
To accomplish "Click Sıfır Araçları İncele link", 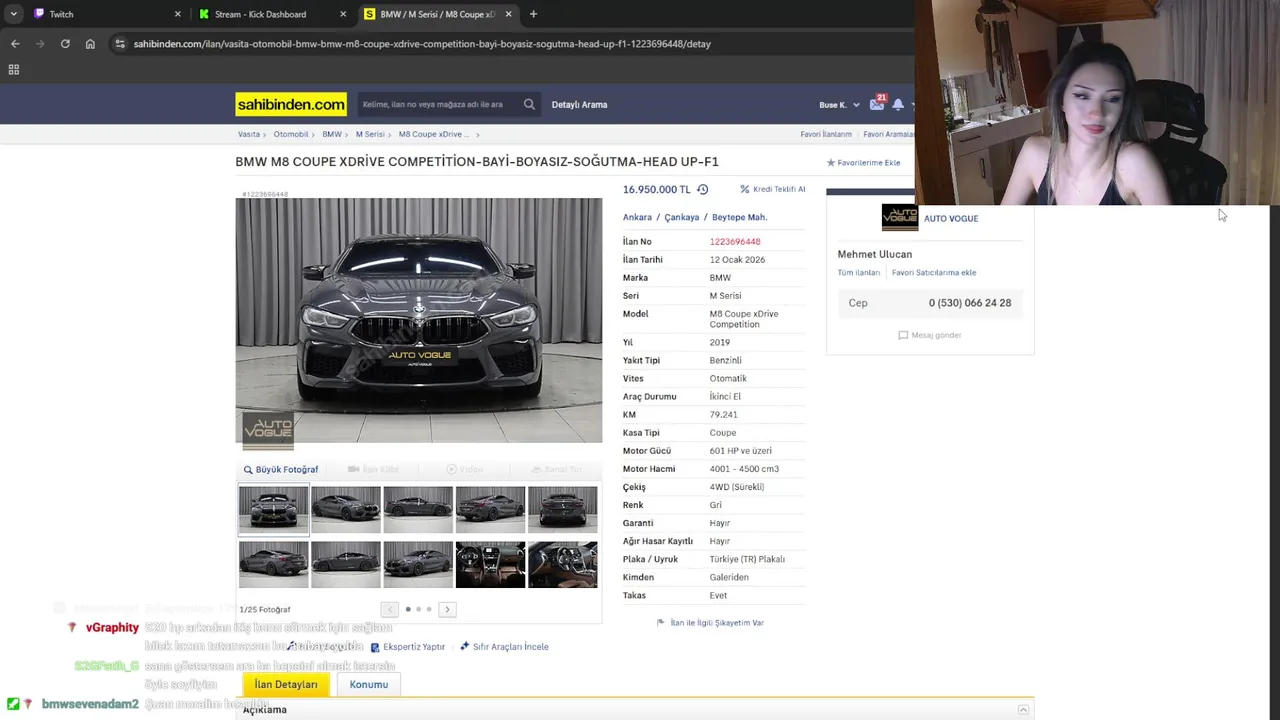I will (x=504, y=647).
